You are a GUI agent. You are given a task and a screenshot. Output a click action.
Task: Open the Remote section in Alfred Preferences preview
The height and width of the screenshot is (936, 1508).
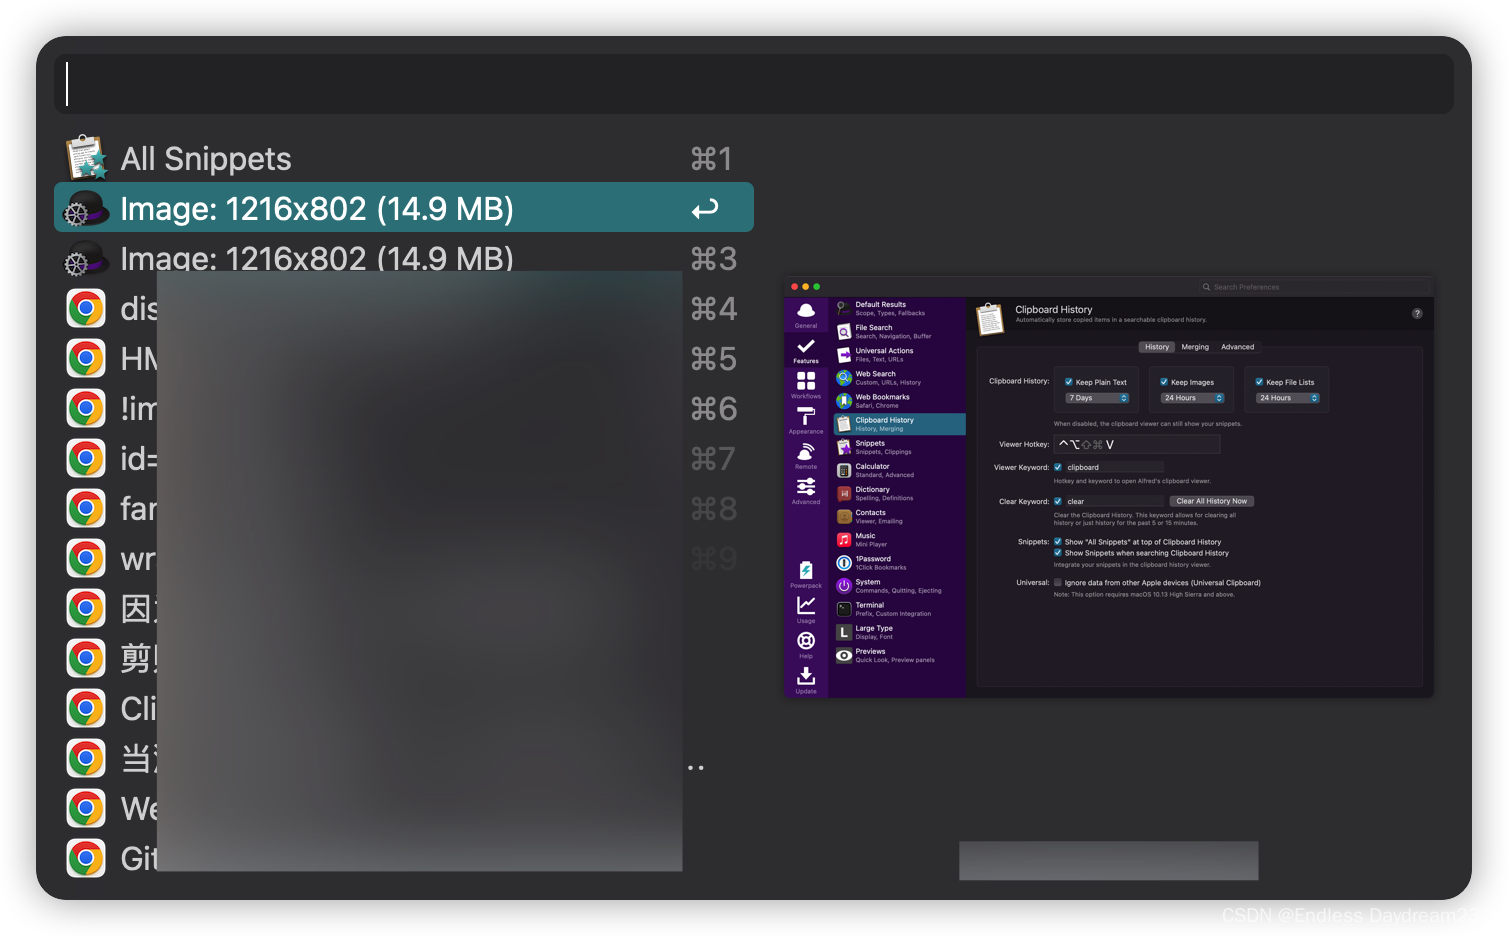(x=806, y=456)
